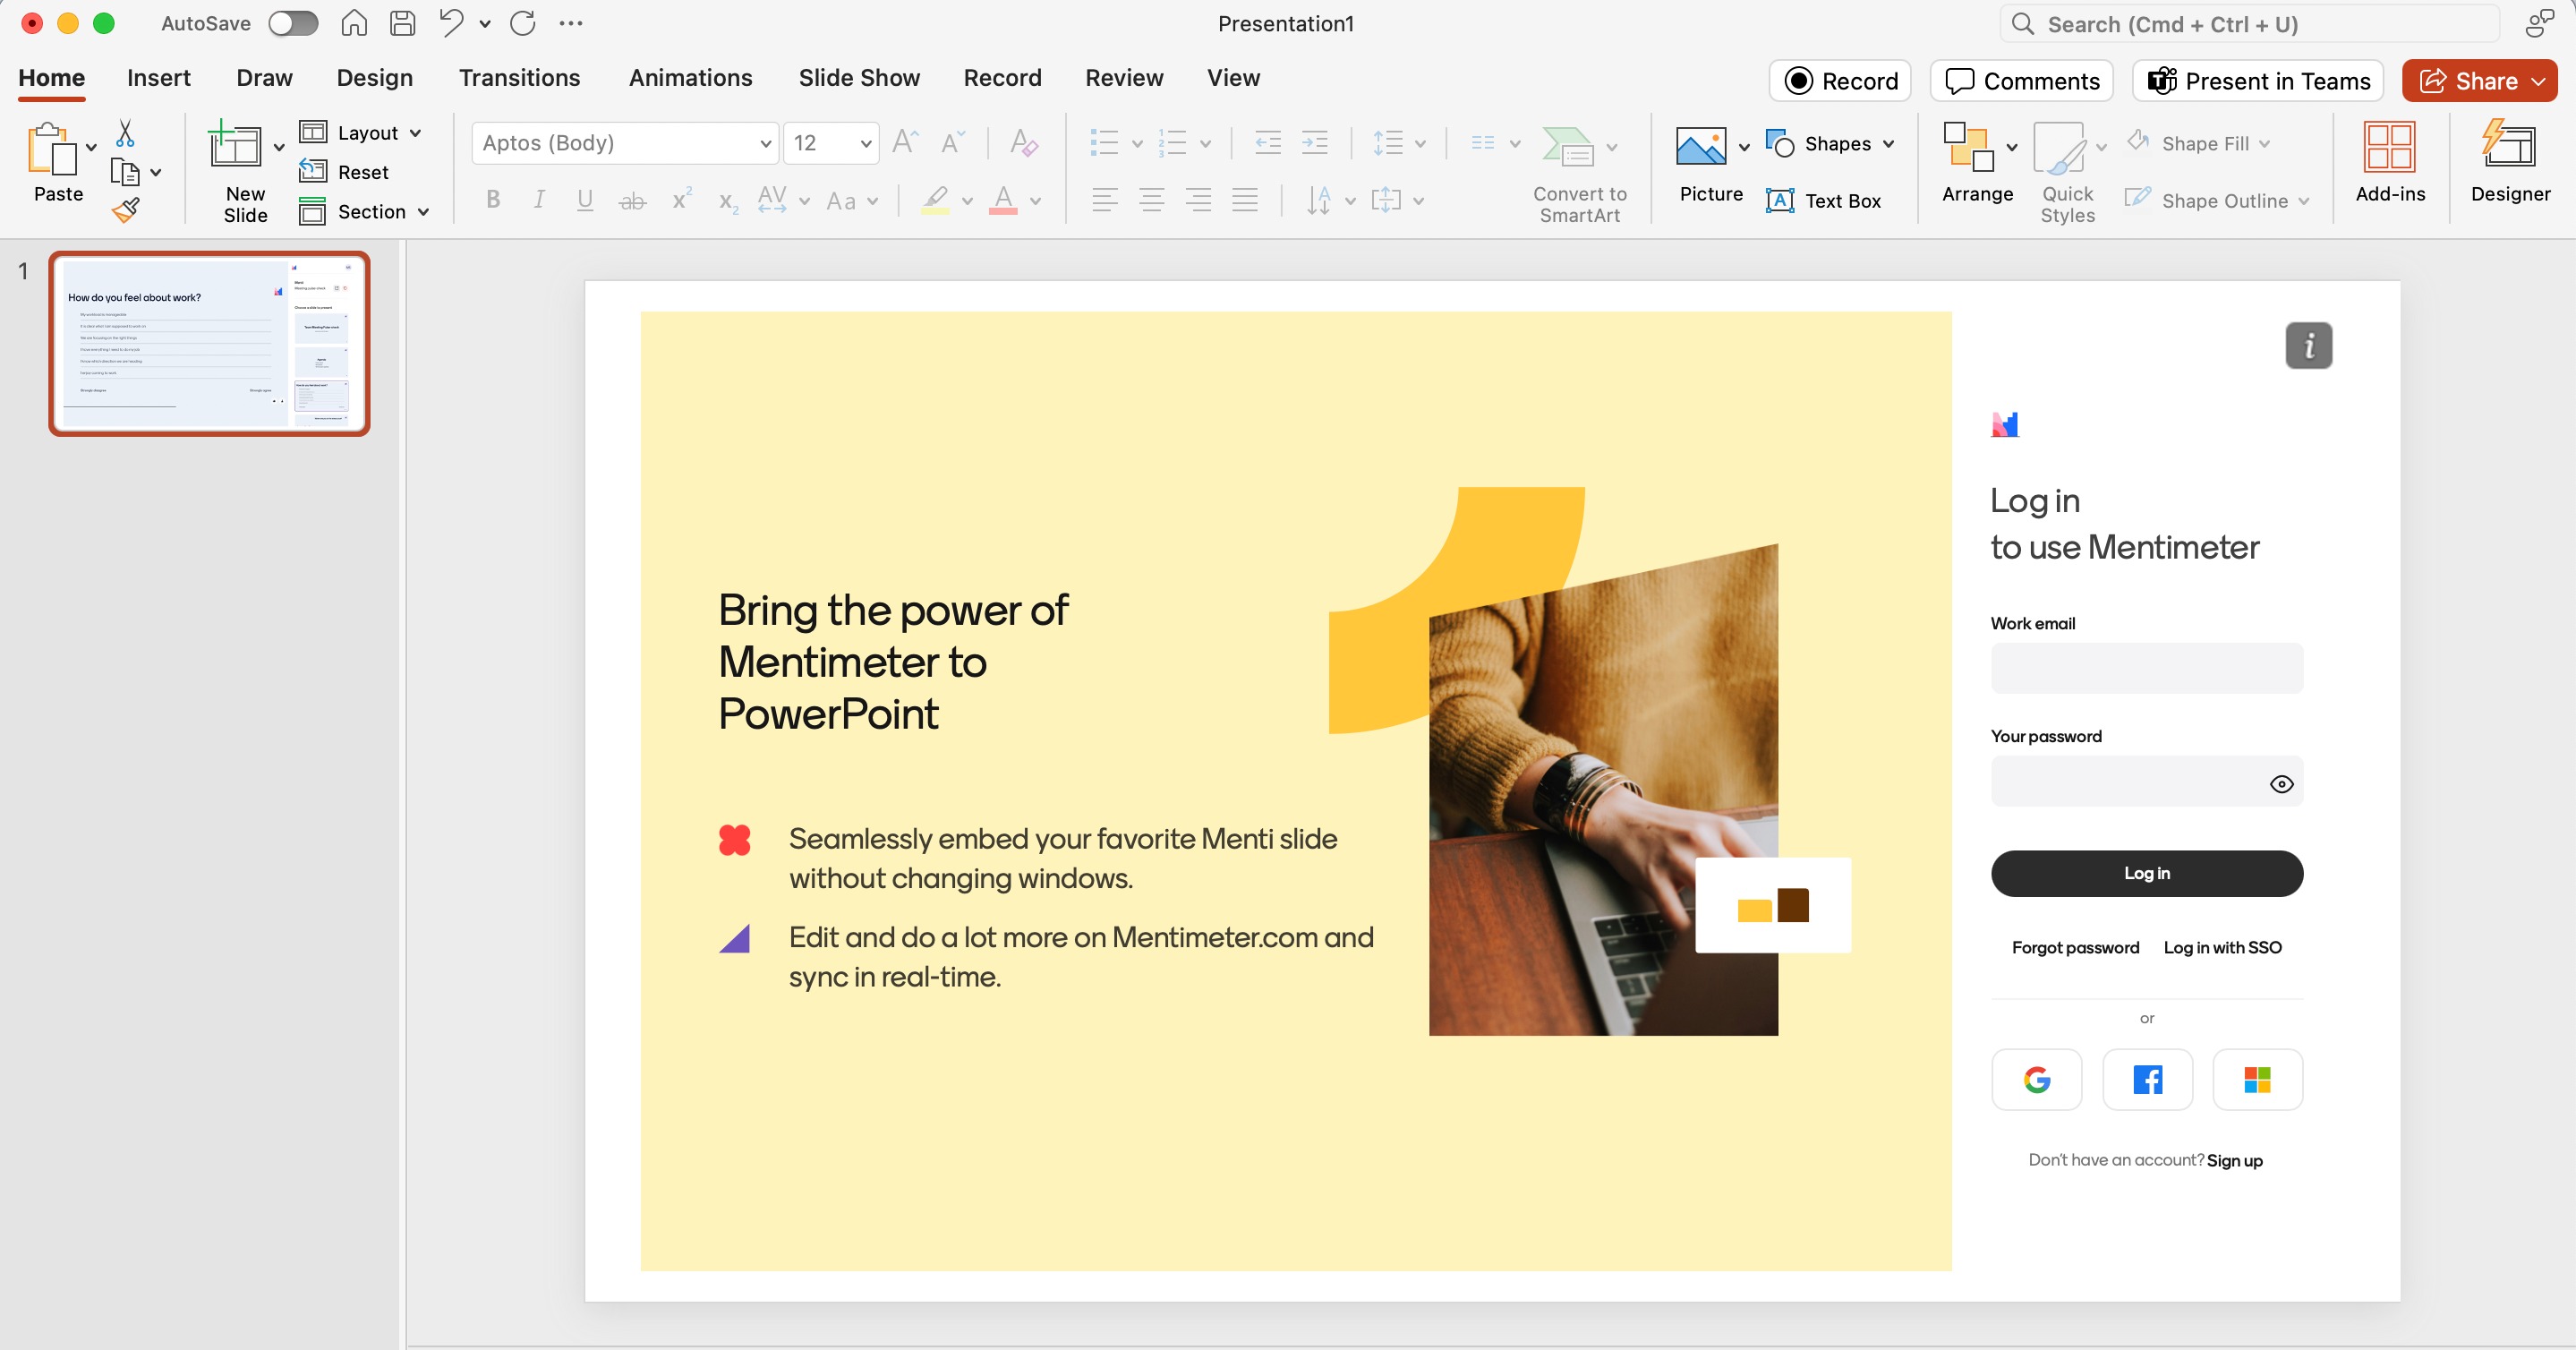Click the font color swatch
Image resolution: width=2576 pixels, height=1350 pixels.
point(1003,200)
